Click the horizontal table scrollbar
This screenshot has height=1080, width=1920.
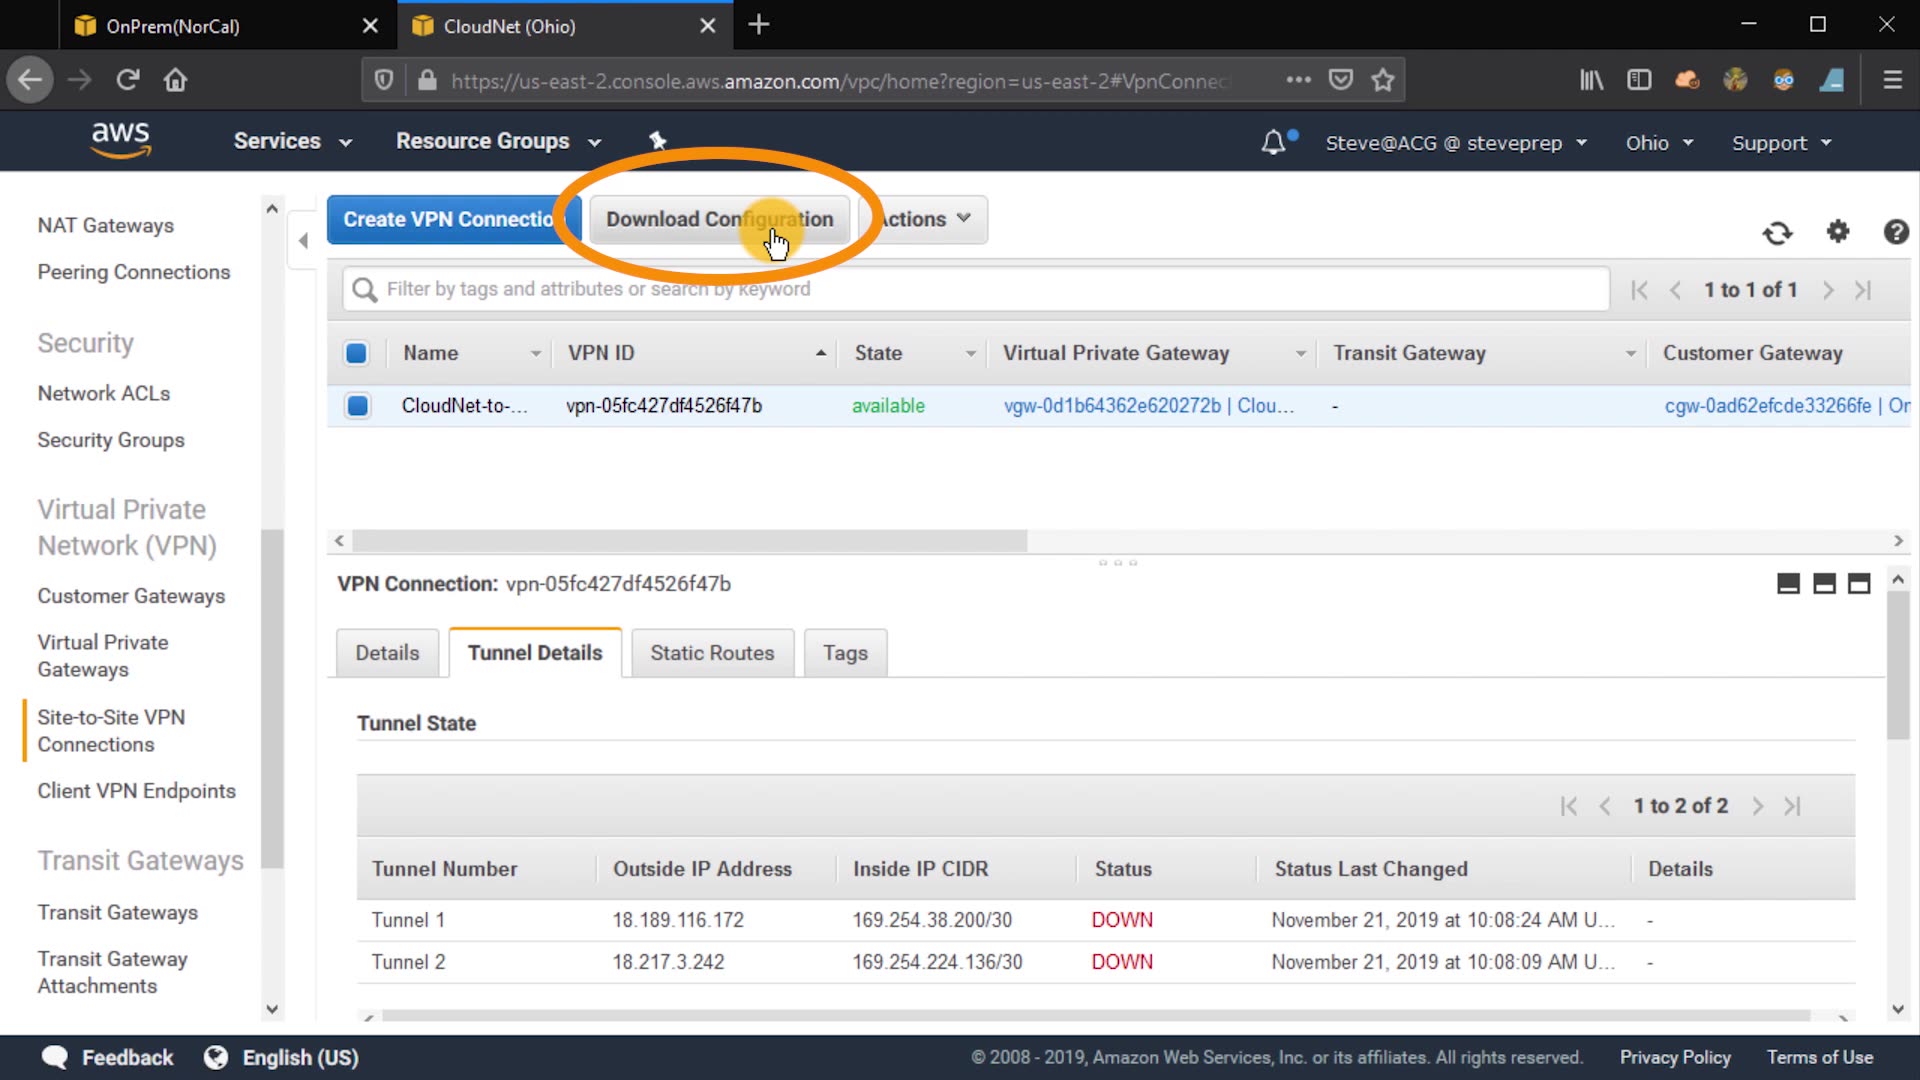coord(689,541)
